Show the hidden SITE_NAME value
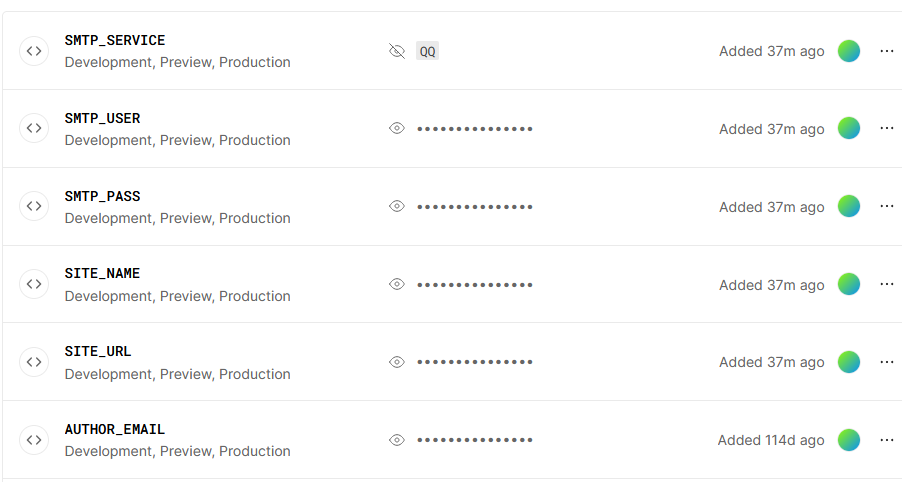This screenshot has height=482, width=902. (397, 284)
